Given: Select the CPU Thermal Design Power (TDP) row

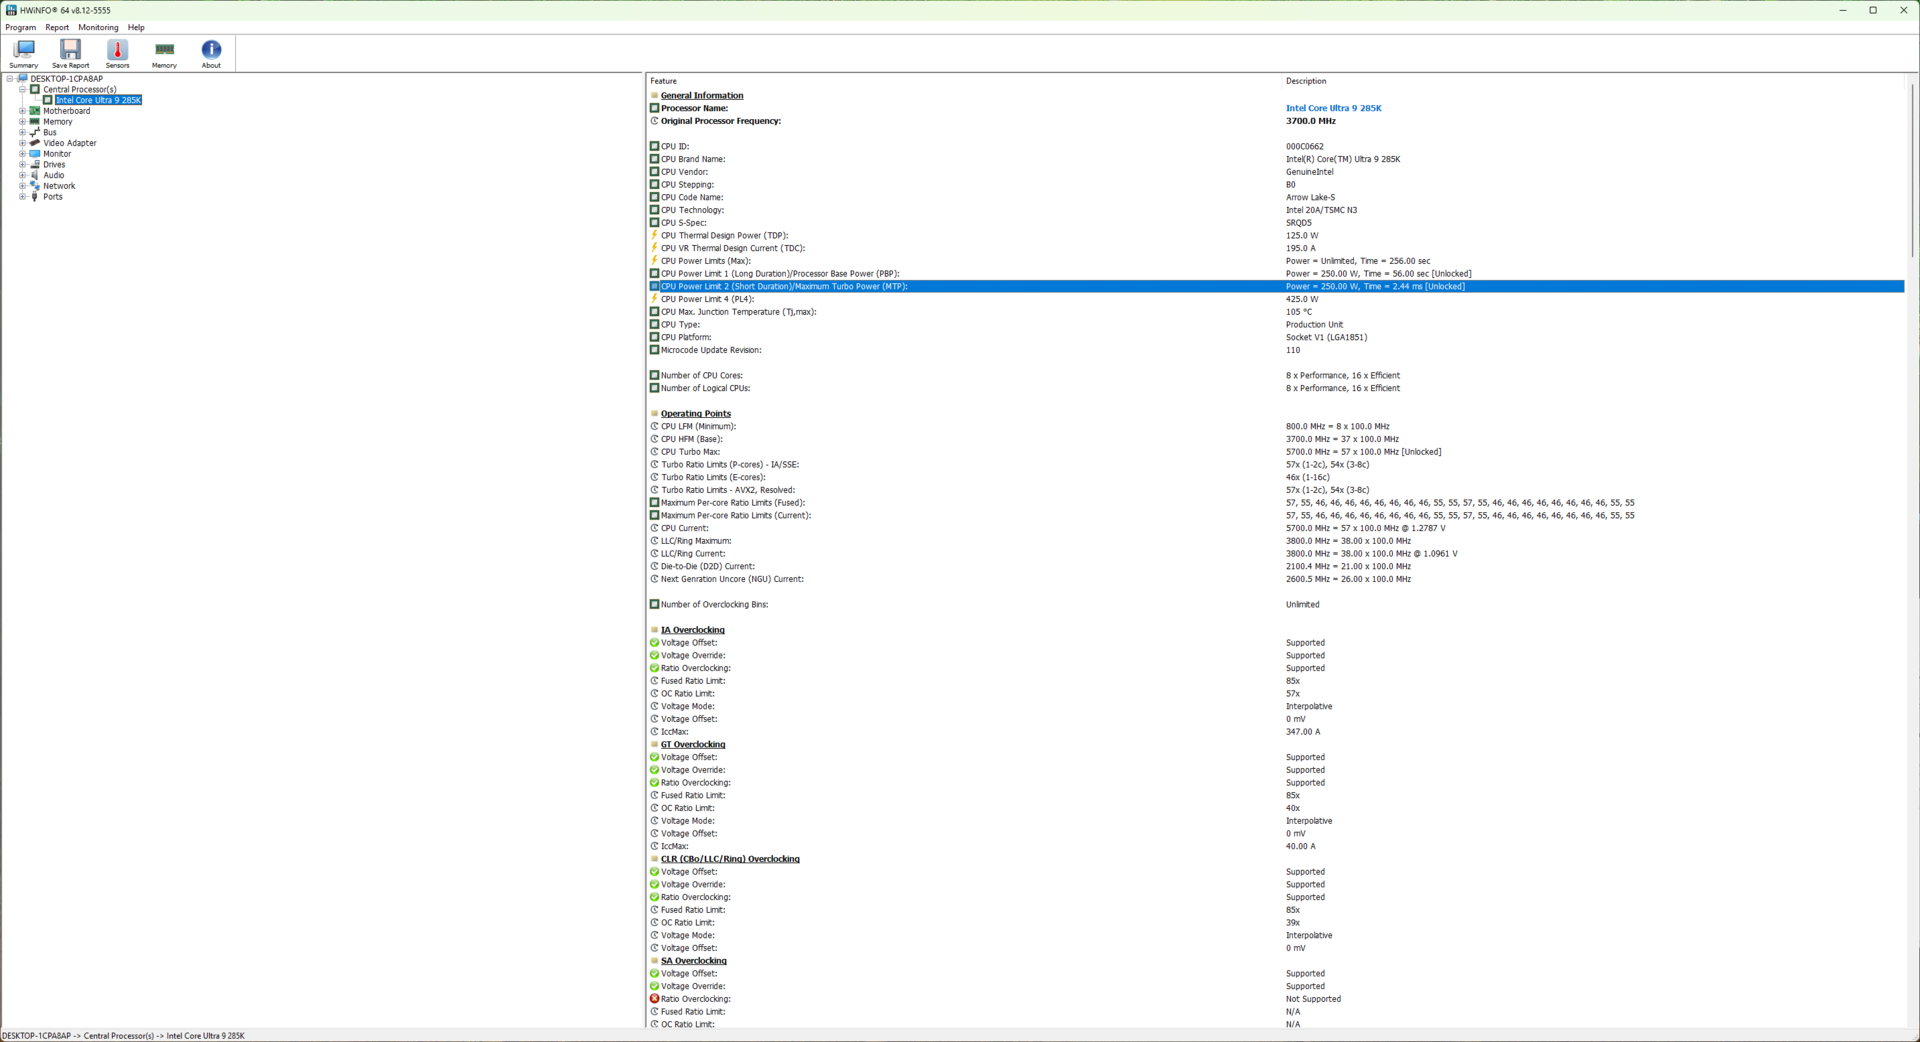Looking at the screenshot, I should (x=1276, y=236).
